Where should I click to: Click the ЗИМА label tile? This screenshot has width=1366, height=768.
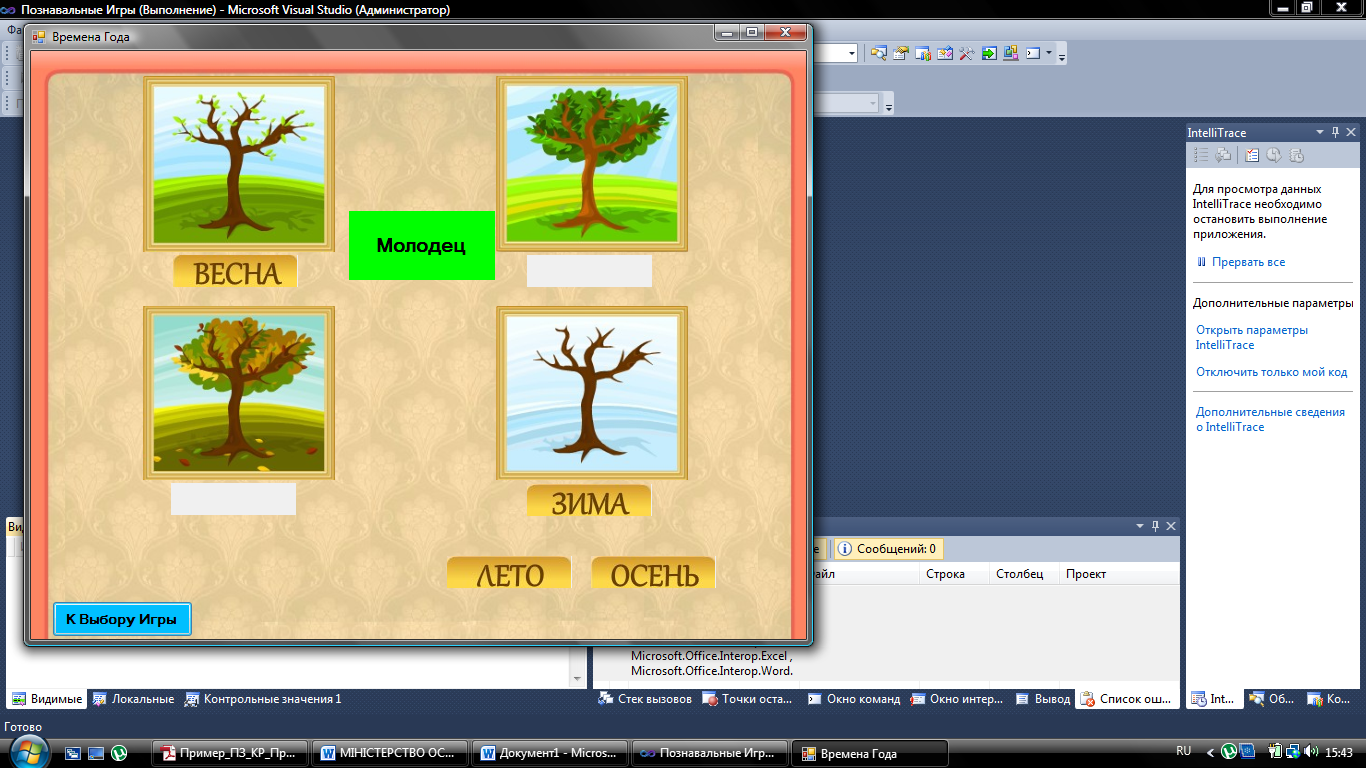589,500
